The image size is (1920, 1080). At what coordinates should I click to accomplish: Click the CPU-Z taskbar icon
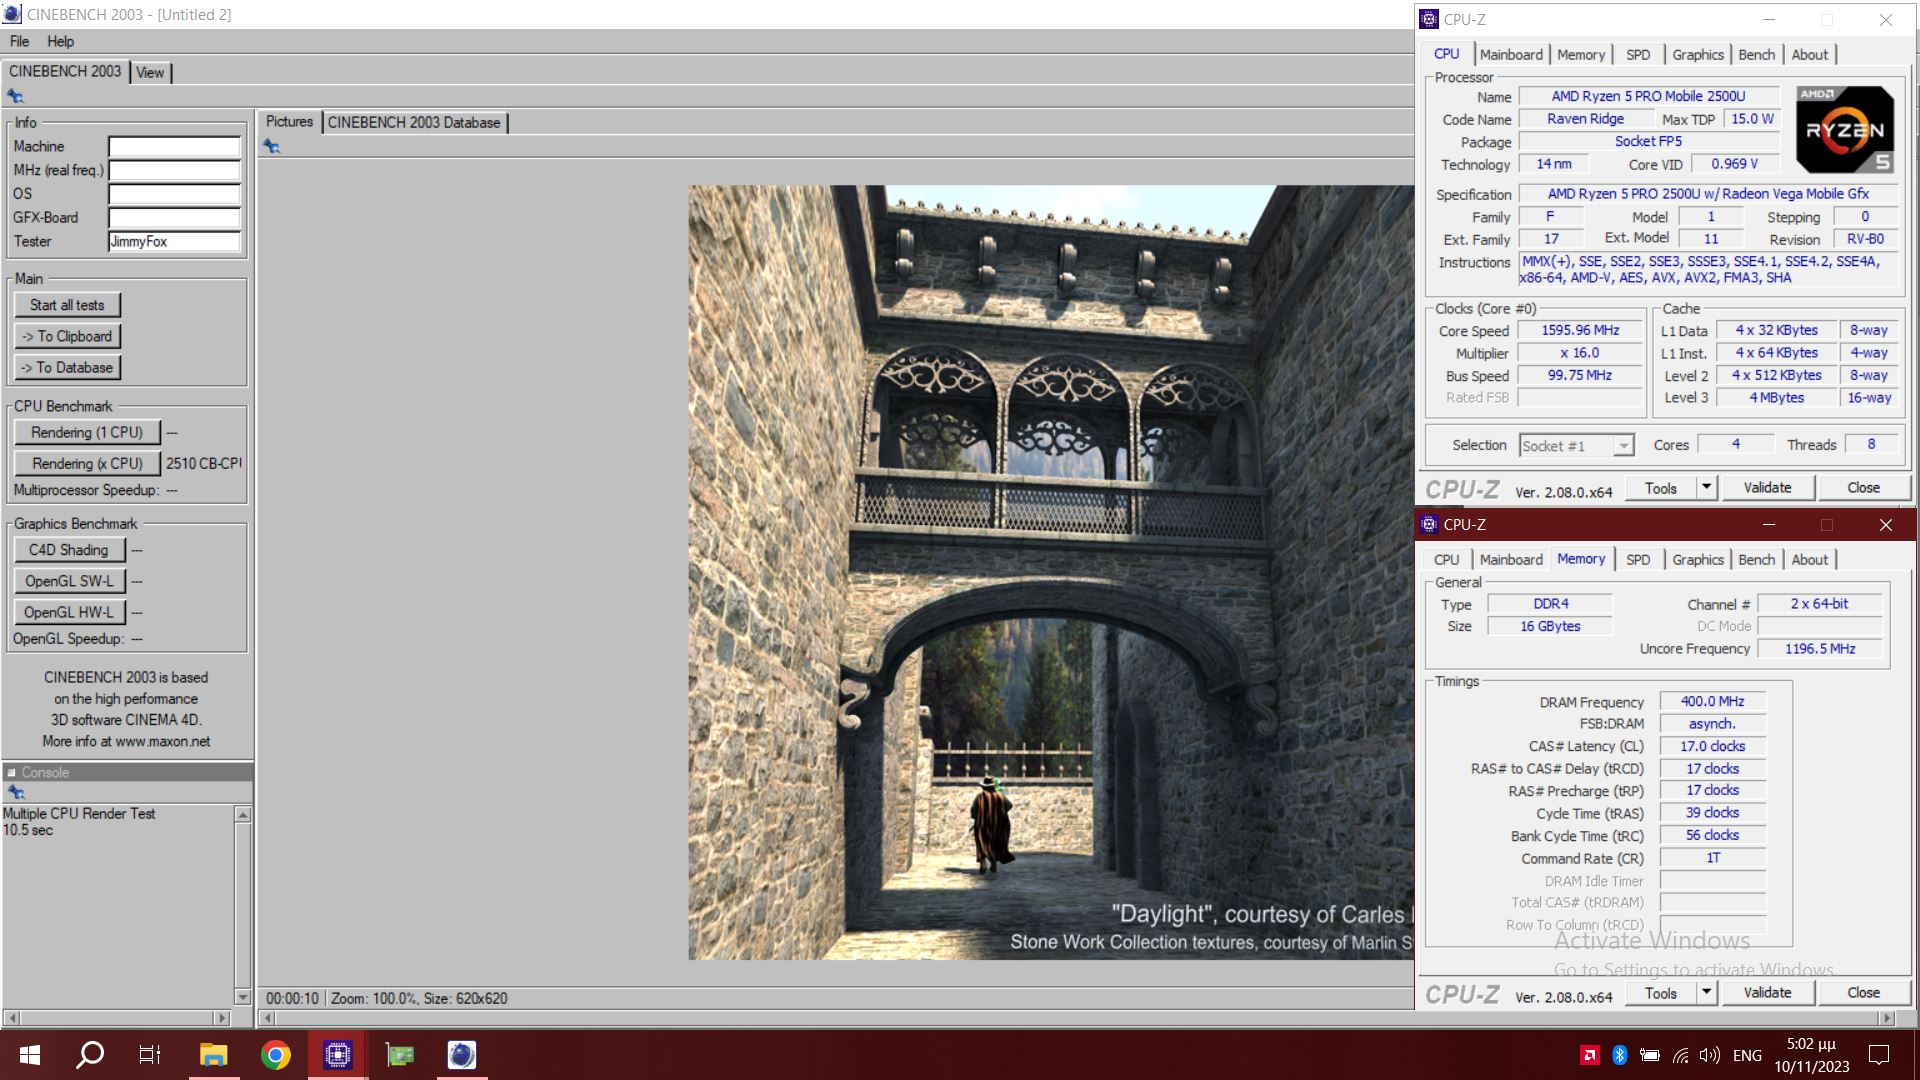[x=337, y=1054]
